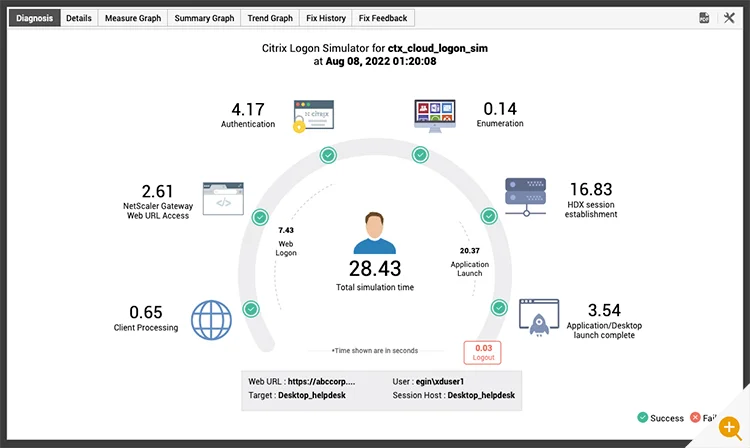The width and height of the screenshot is (750, 448).
Task: Click the orange zoom-in magnifier icon
Action: pyautogui.click(x=730, y=427)
